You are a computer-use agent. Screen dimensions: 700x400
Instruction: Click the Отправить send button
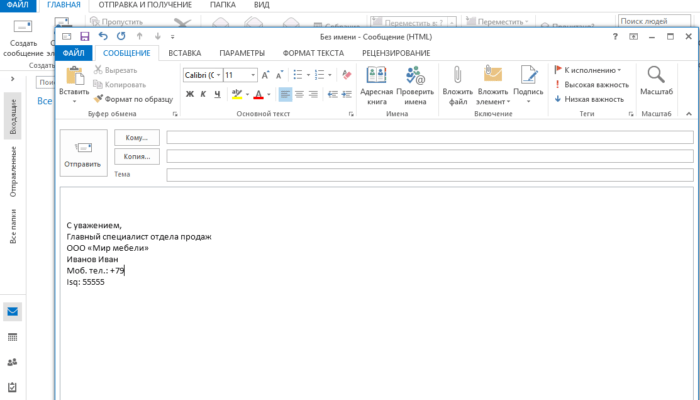tap(83, 153)
